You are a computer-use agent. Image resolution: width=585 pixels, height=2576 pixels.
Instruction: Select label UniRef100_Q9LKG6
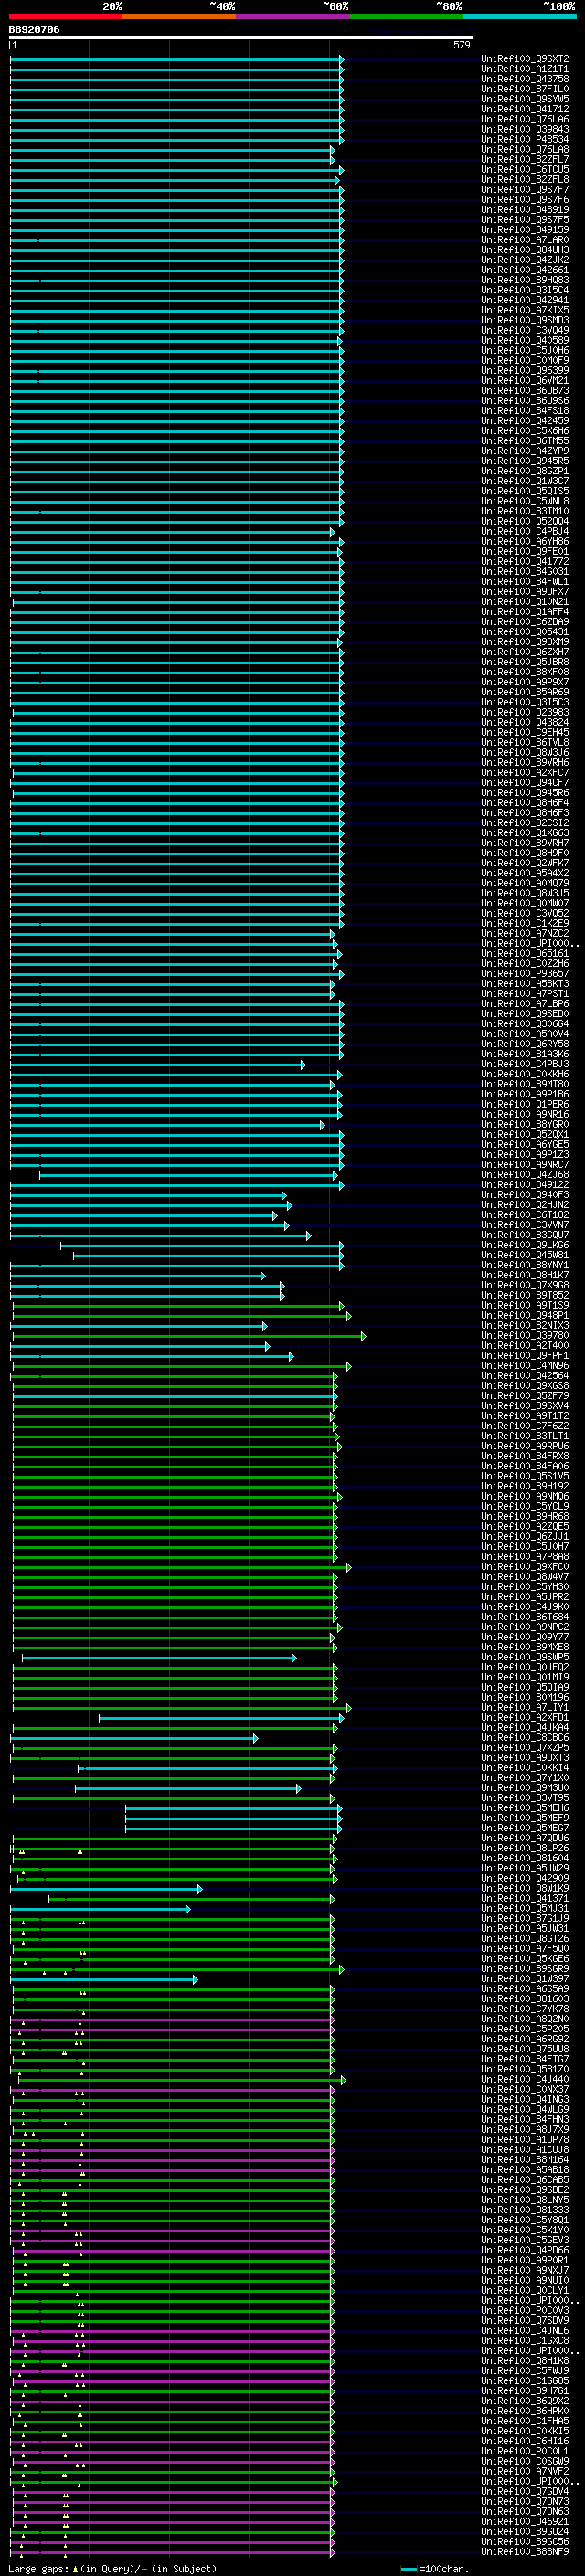click(x=525, y=1245)
